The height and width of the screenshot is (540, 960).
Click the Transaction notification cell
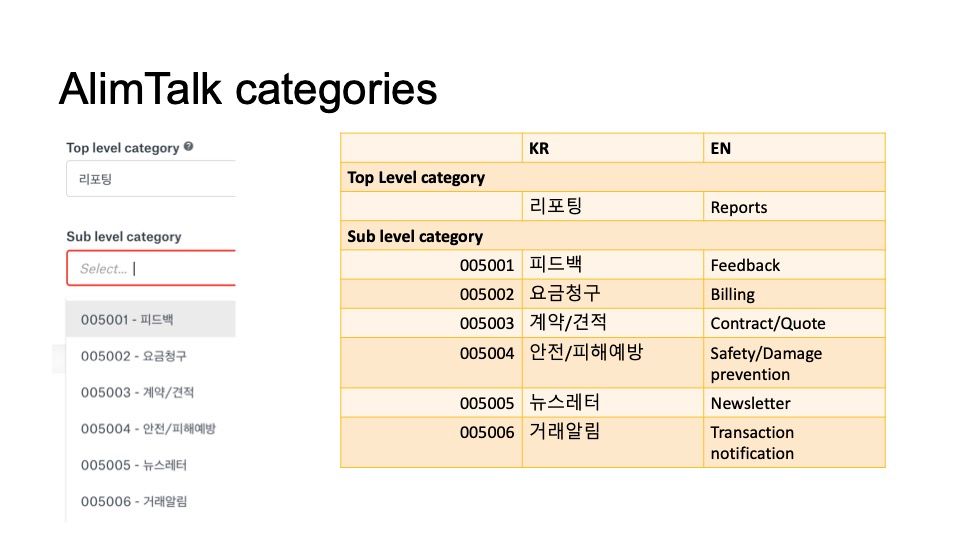pos(794,443)
